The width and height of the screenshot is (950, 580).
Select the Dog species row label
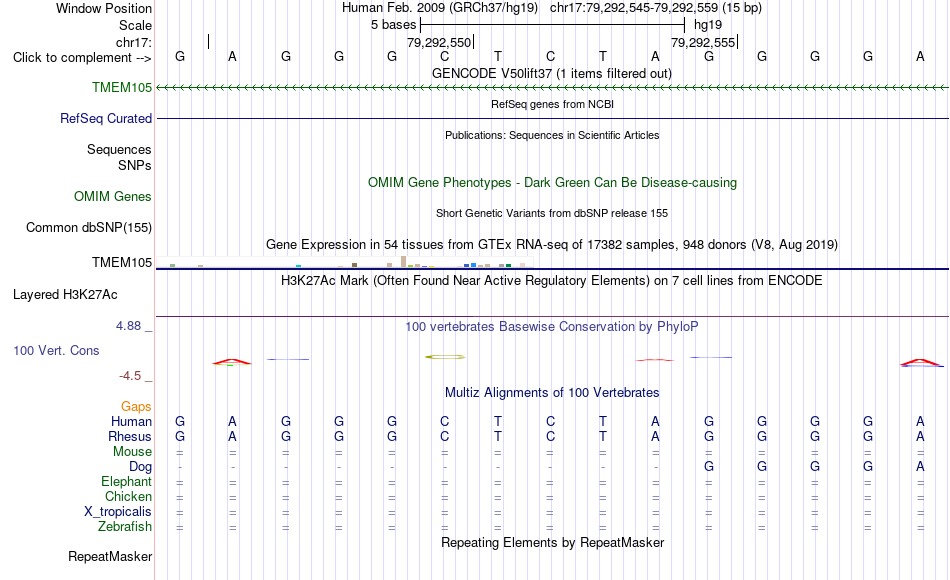140,467
